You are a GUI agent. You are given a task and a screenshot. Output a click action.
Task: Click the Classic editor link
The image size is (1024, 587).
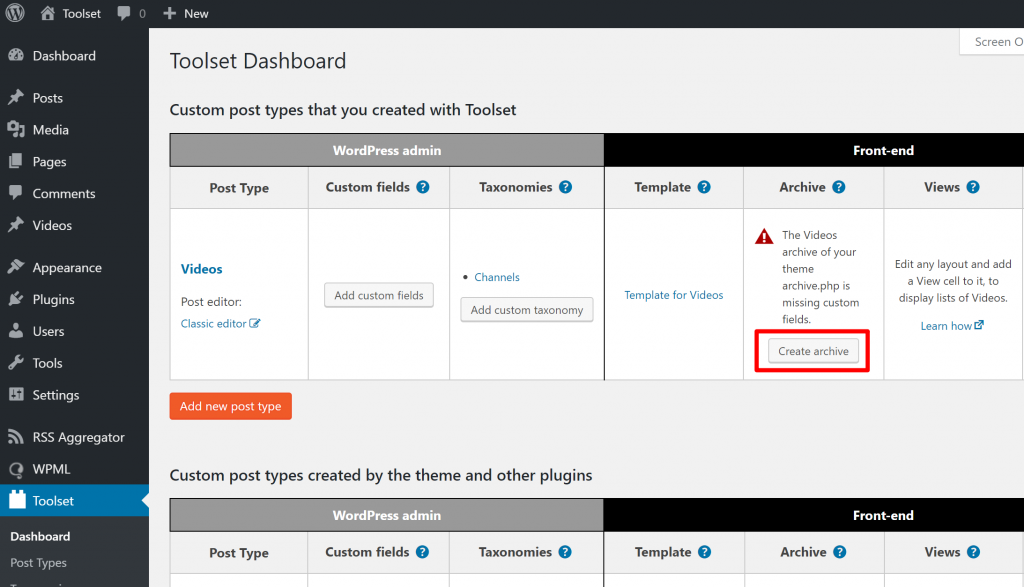pyautogui.click(x=213, y=323)
